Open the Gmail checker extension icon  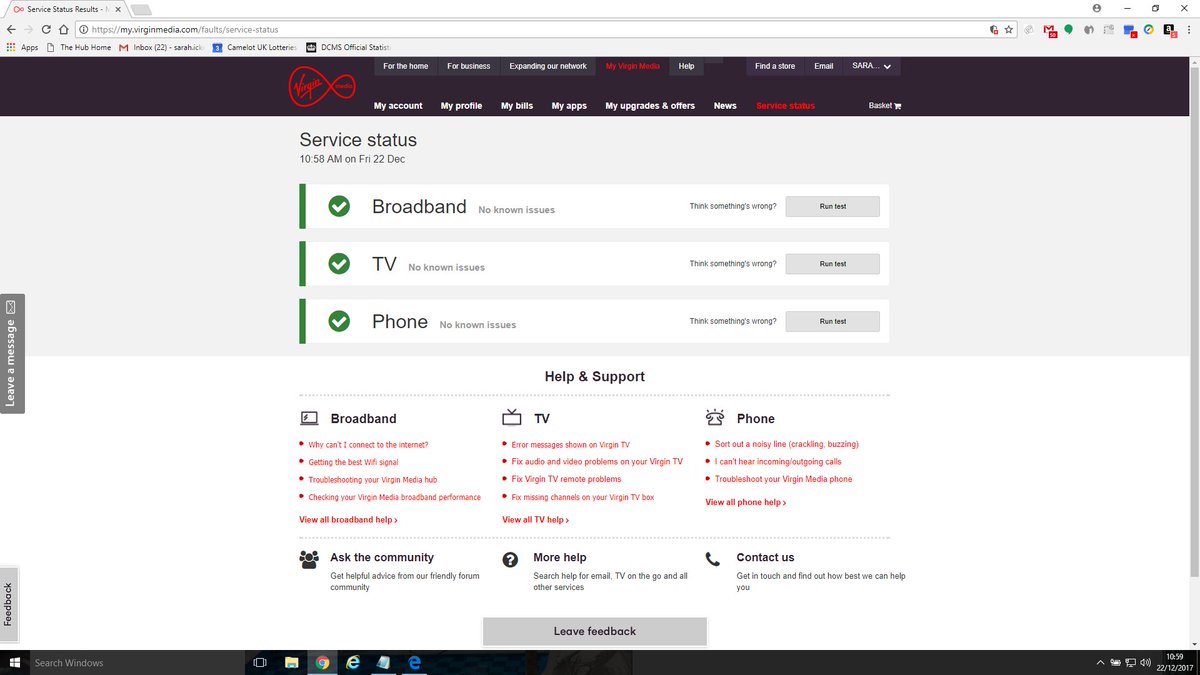coord(1049,30)
